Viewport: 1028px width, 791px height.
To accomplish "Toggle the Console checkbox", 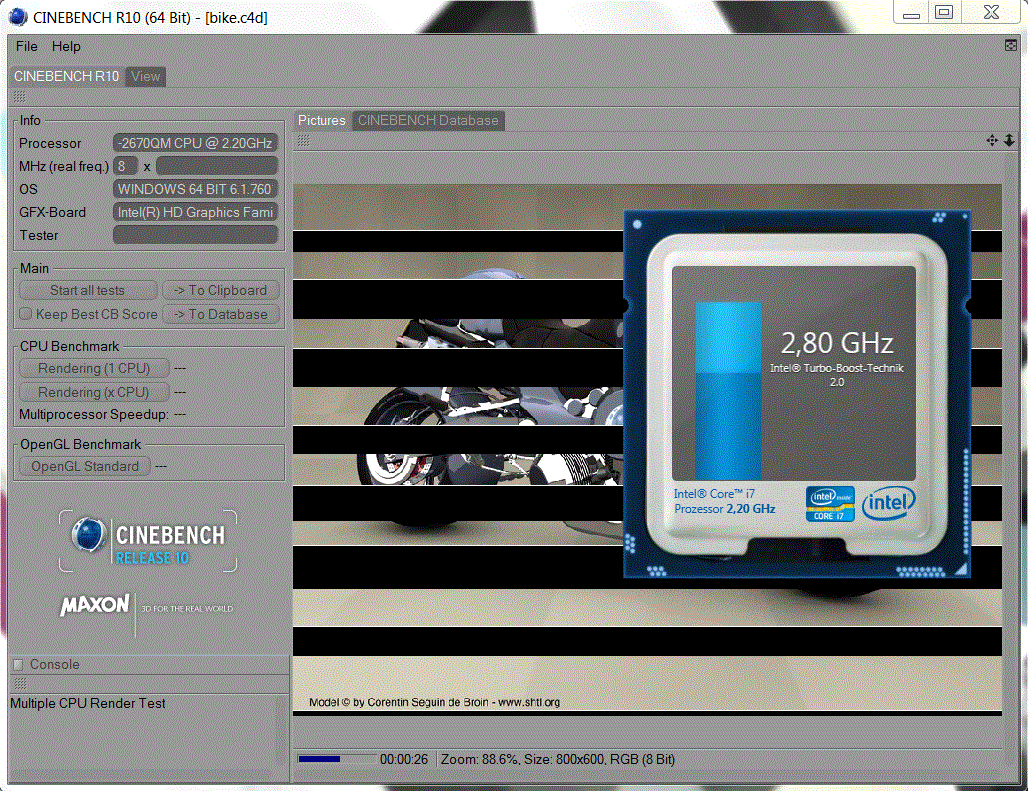I will [18, 665].
